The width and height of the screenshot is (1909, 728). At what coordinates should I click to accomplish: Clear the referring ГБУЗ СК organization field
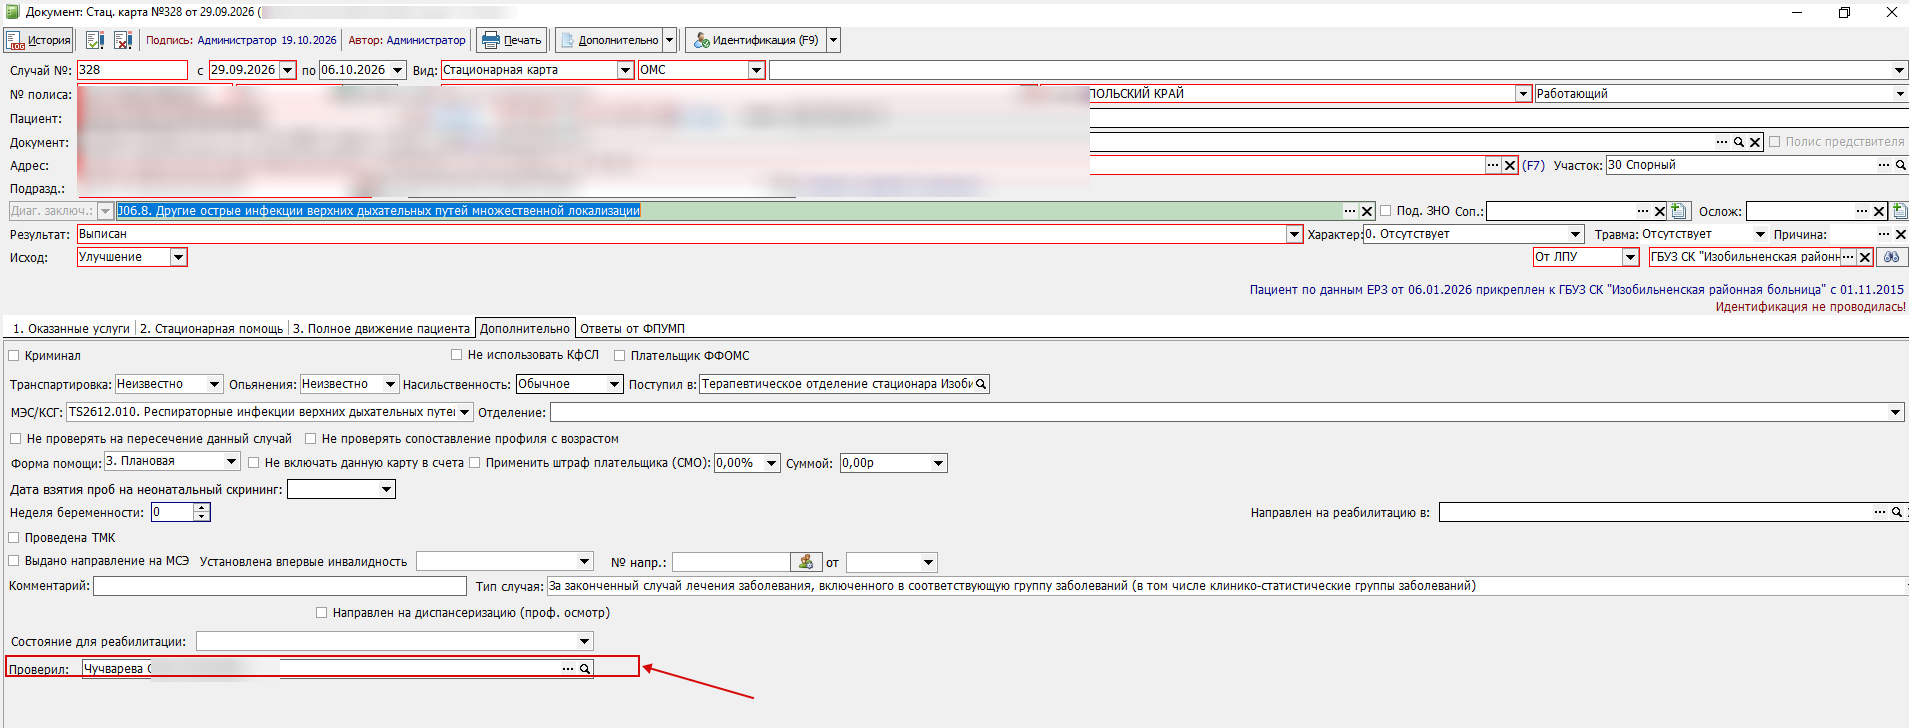(x=1865, y=257)
